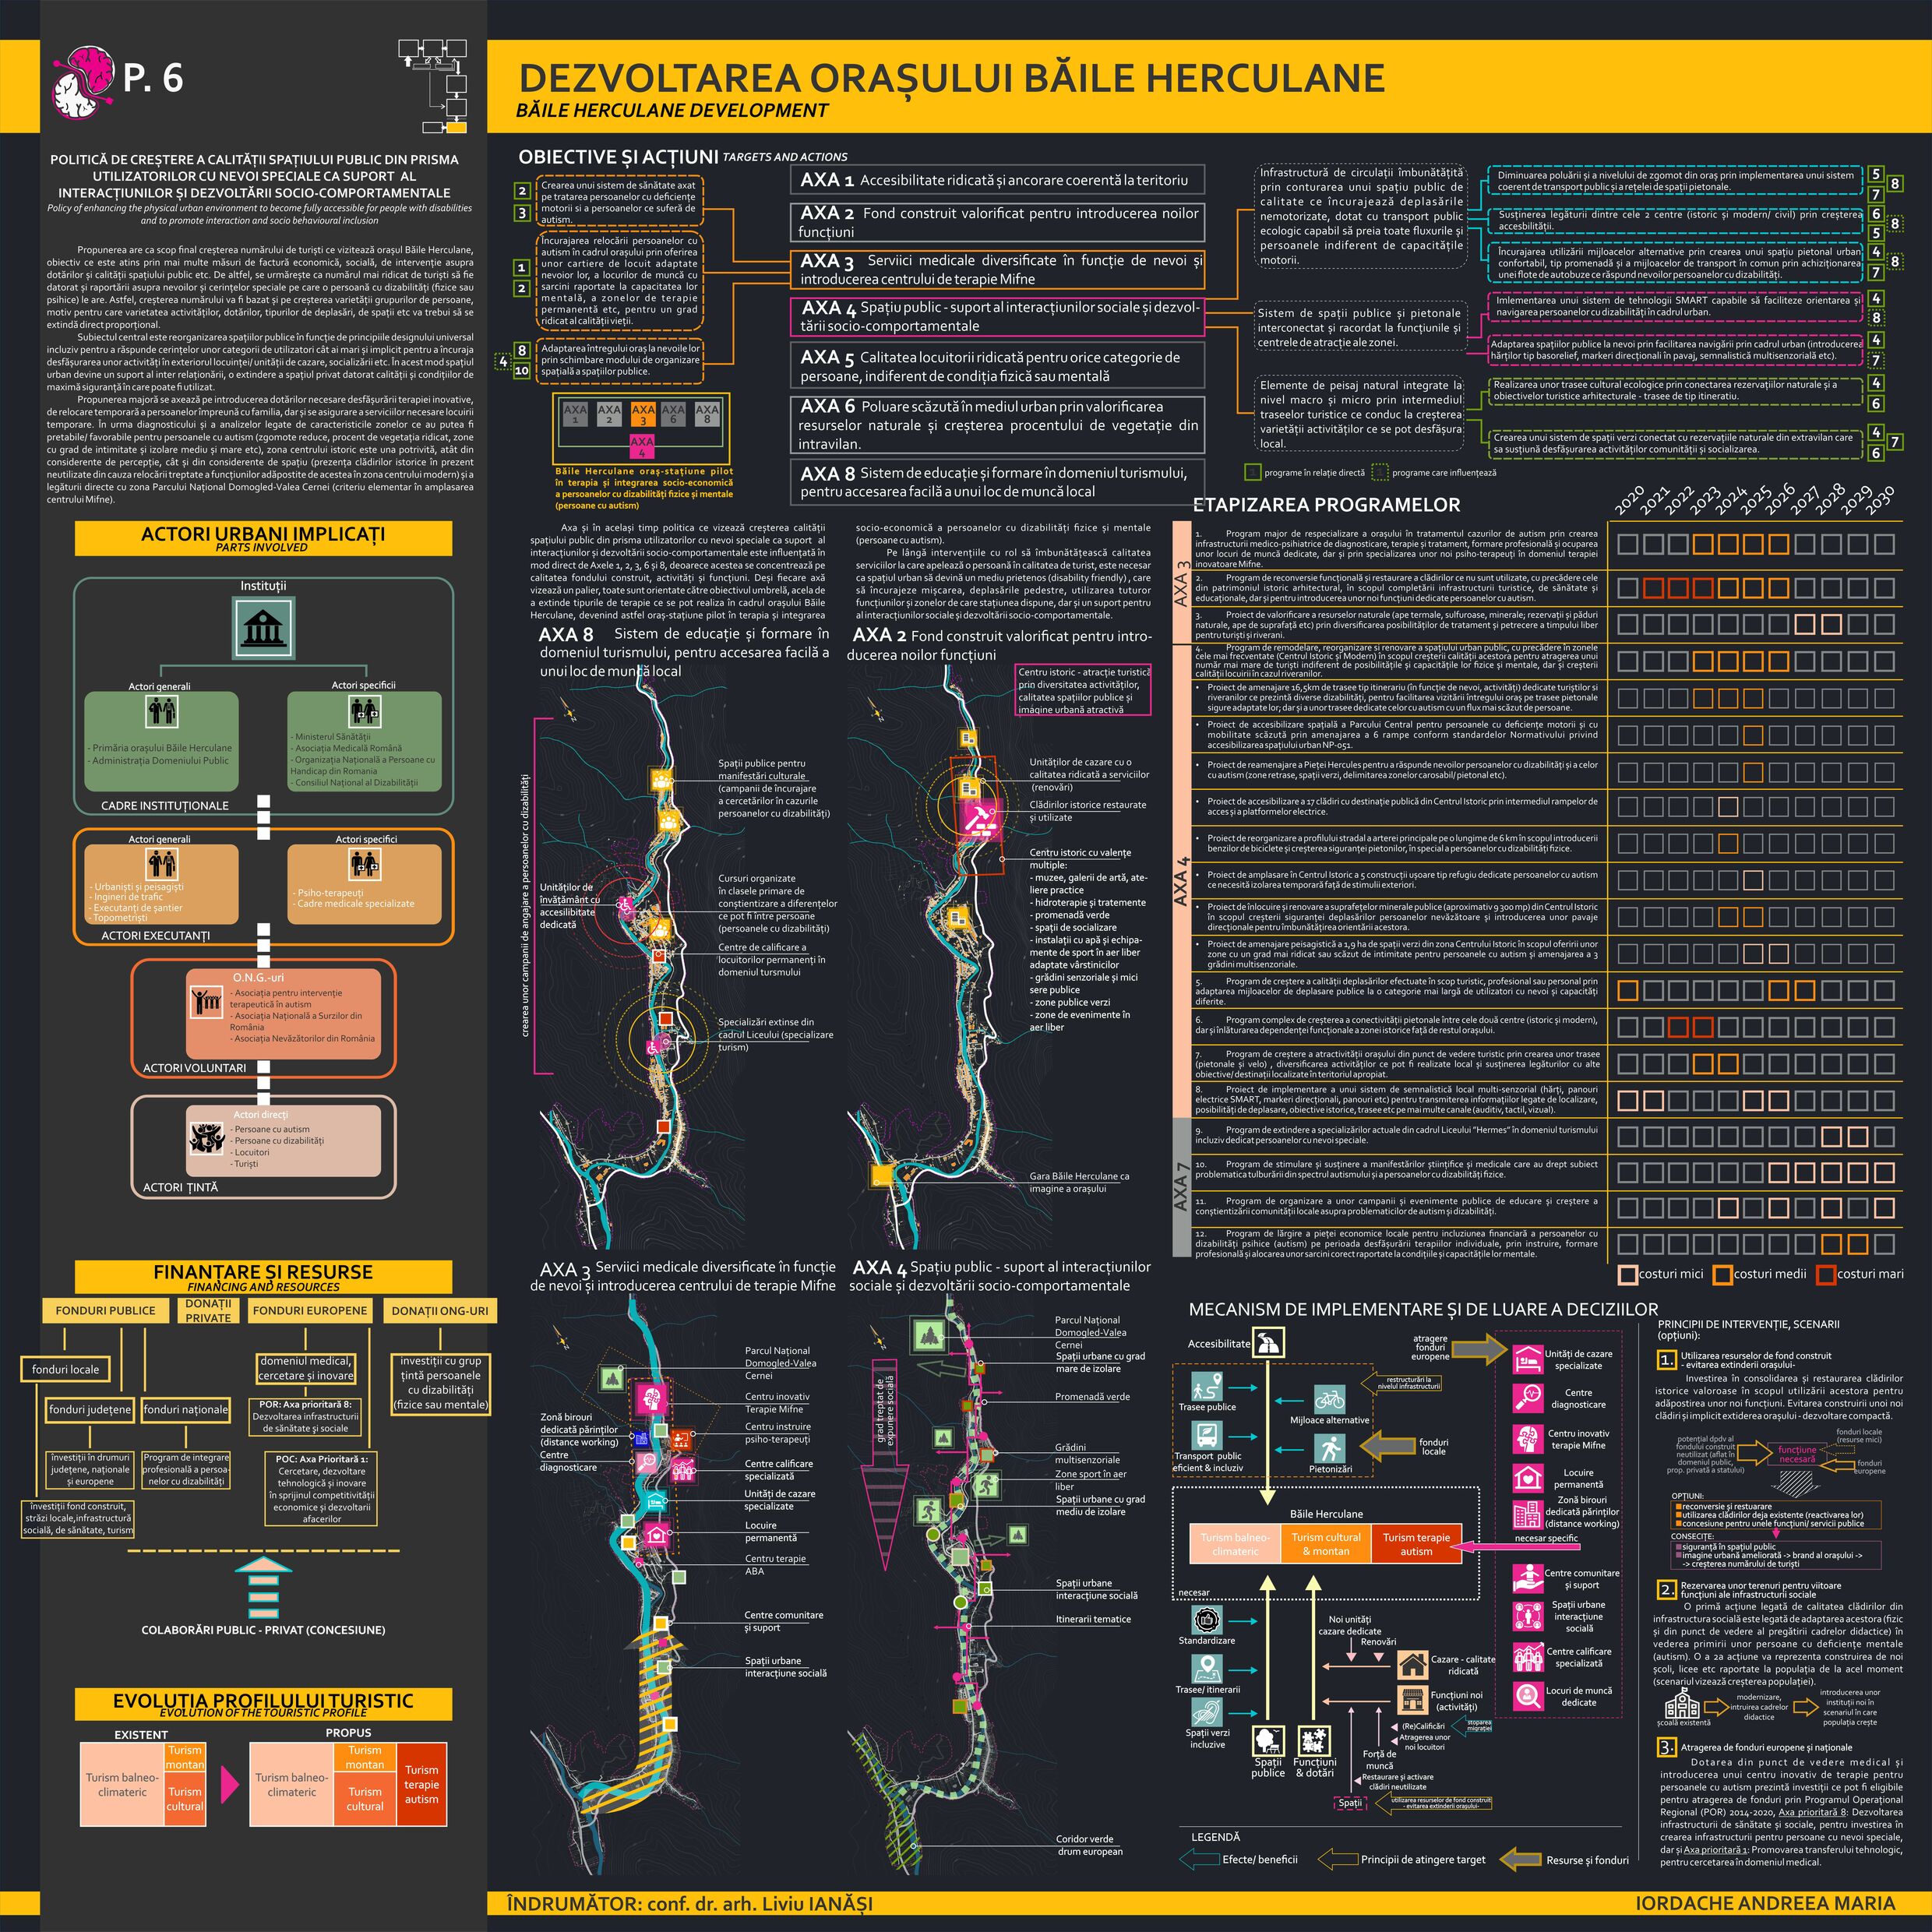Click the fonduri locale box
Screen dimensions: 1932x1932
(65, 1369)
